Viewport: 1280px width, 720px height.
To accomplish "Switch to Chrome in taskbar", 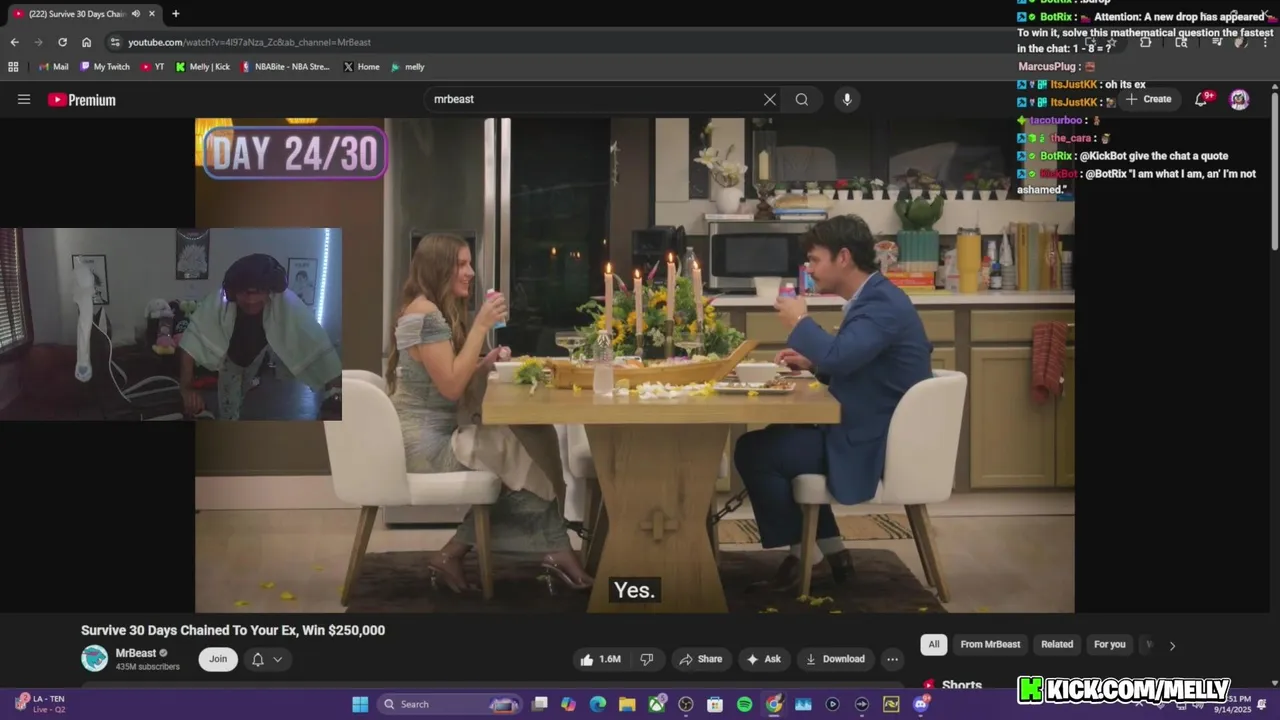I will [774, 704].
